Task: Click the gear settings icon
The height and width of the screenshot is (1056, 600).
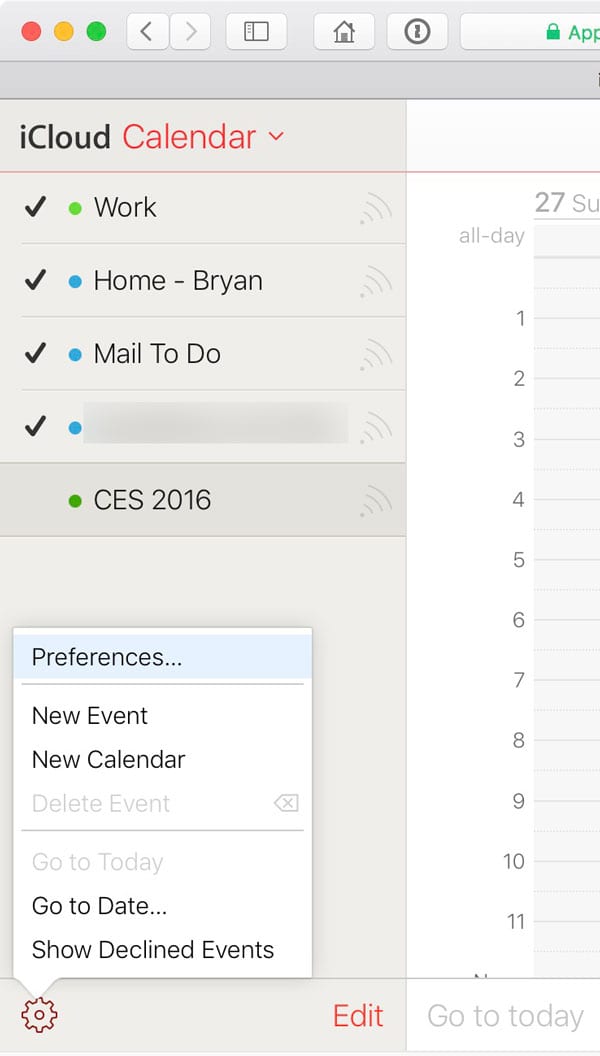Action: pos(39,1016)
